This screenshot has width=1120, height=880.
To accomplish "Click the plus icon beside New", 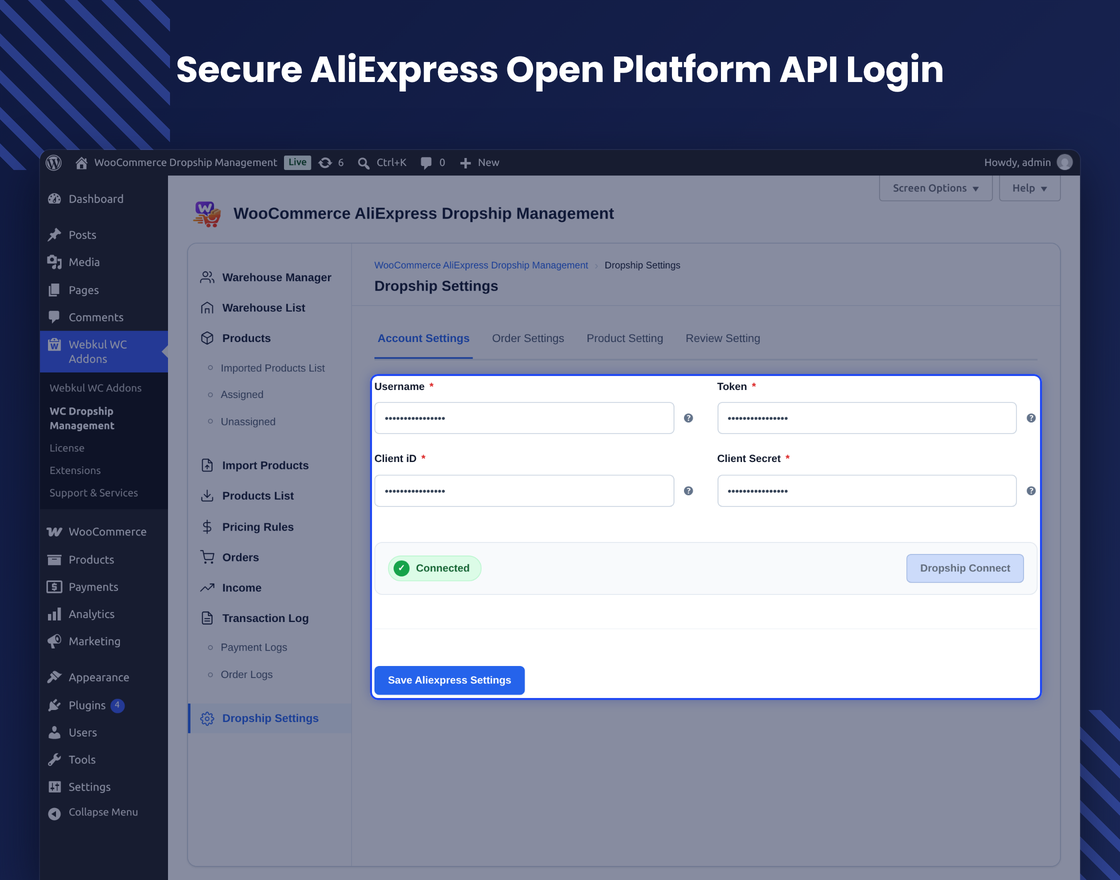I will point(465,163).
